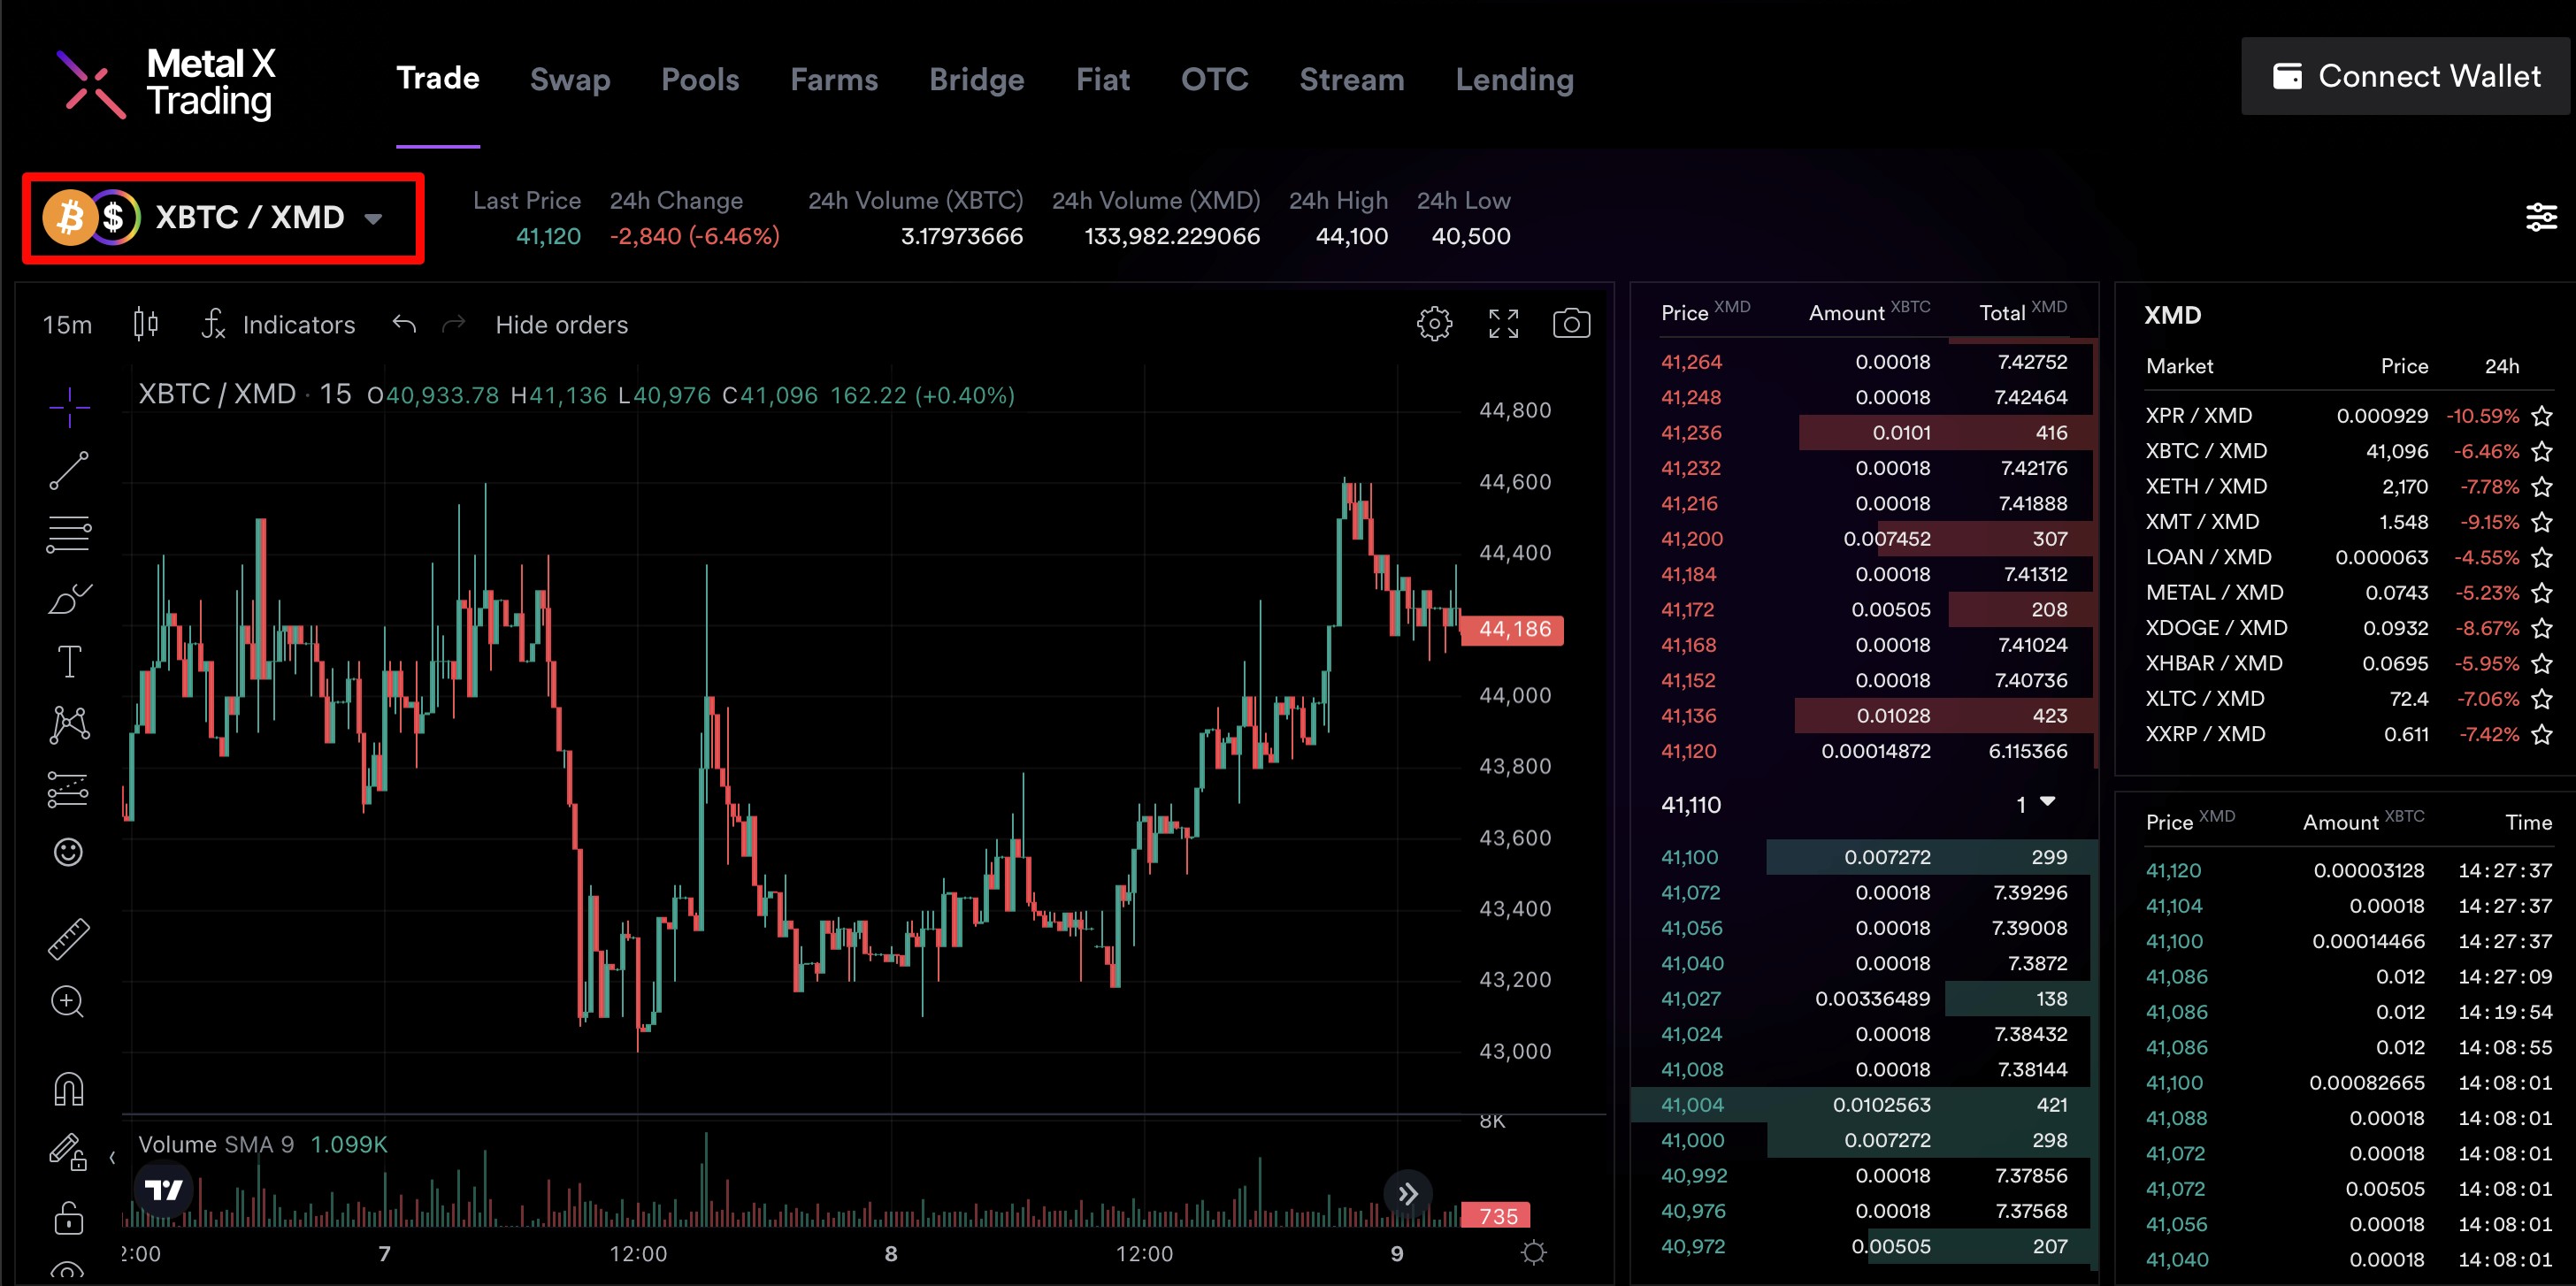This screenshot has width=2576, height=1286.
Task: Expand order book grouping dropdown
Action: [2036, 804]
